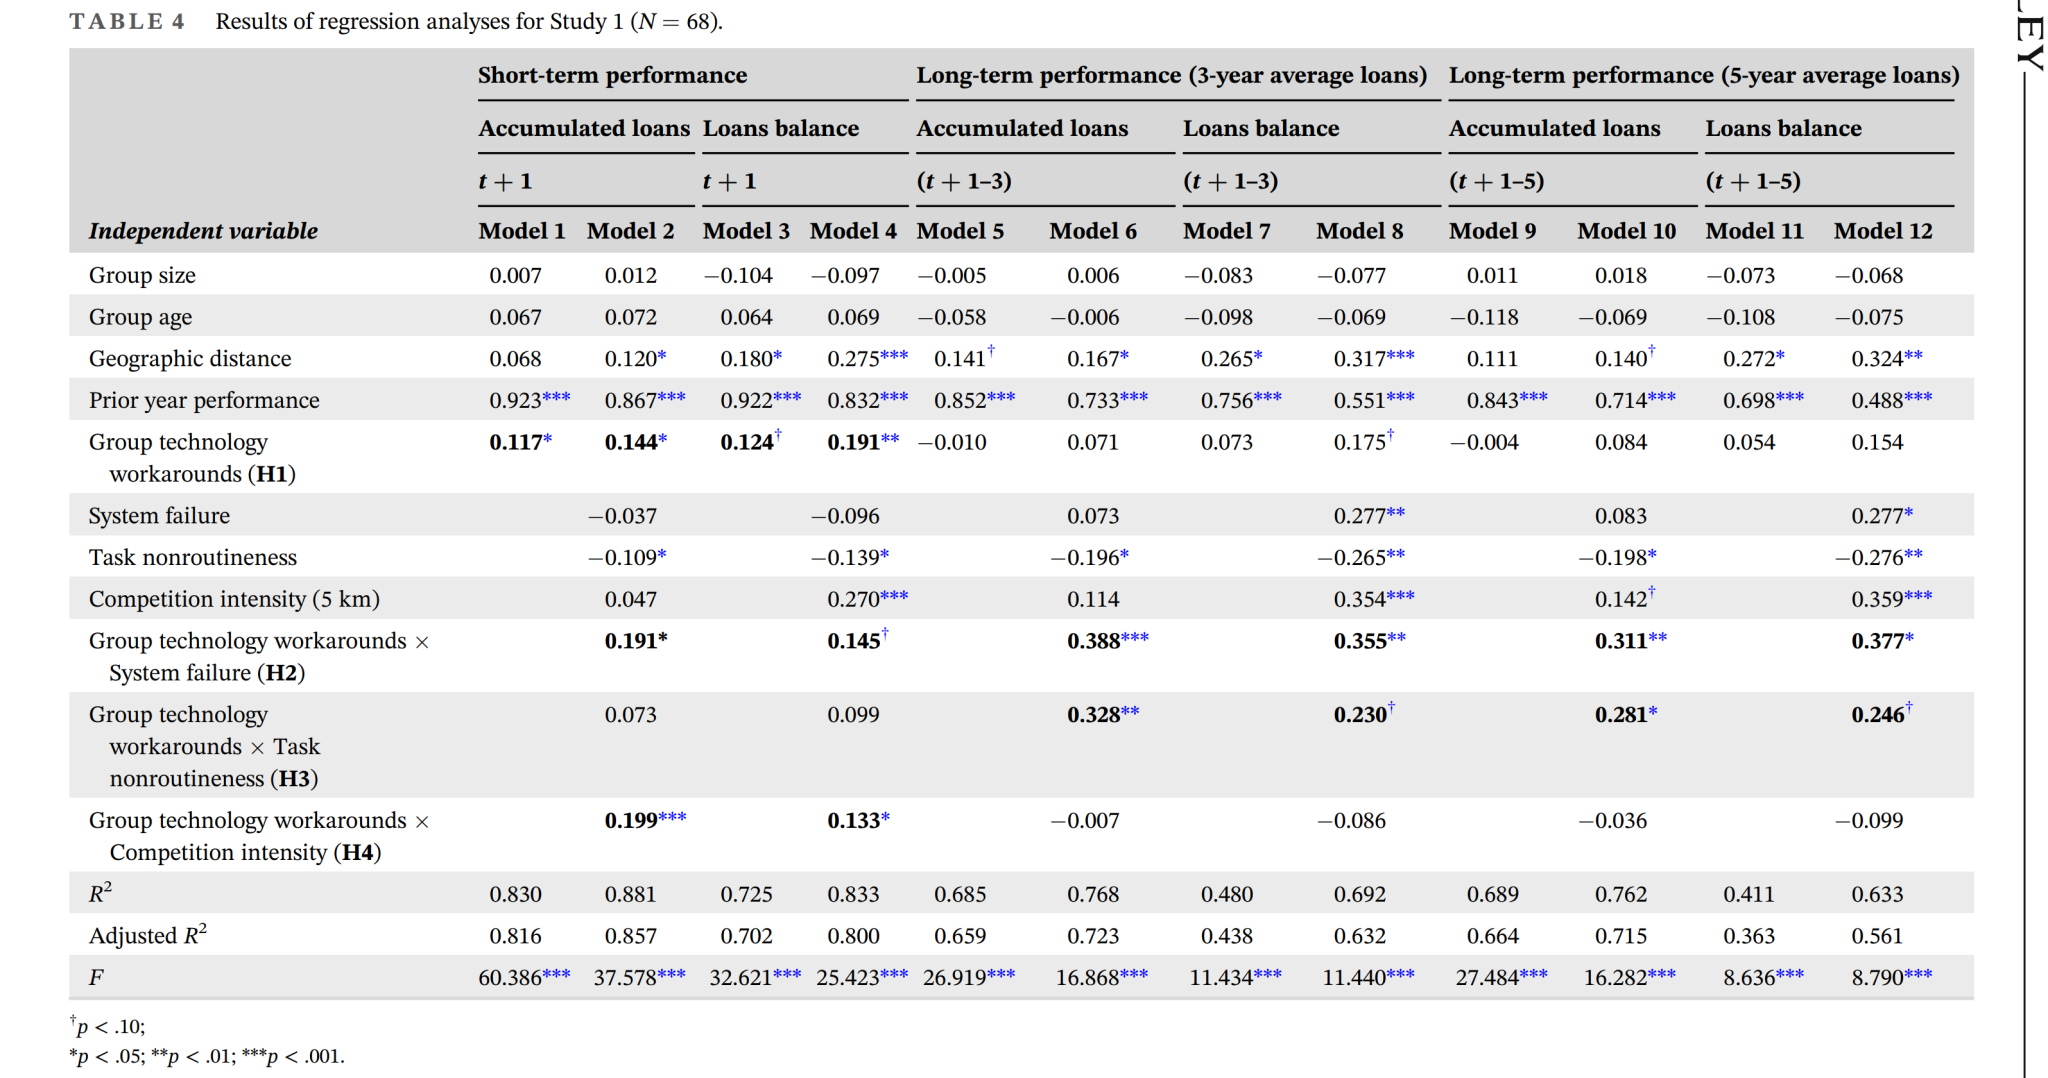Select the System failure row label
The width and height of the screenshot is (2048, 1078).
coord(159,516)
